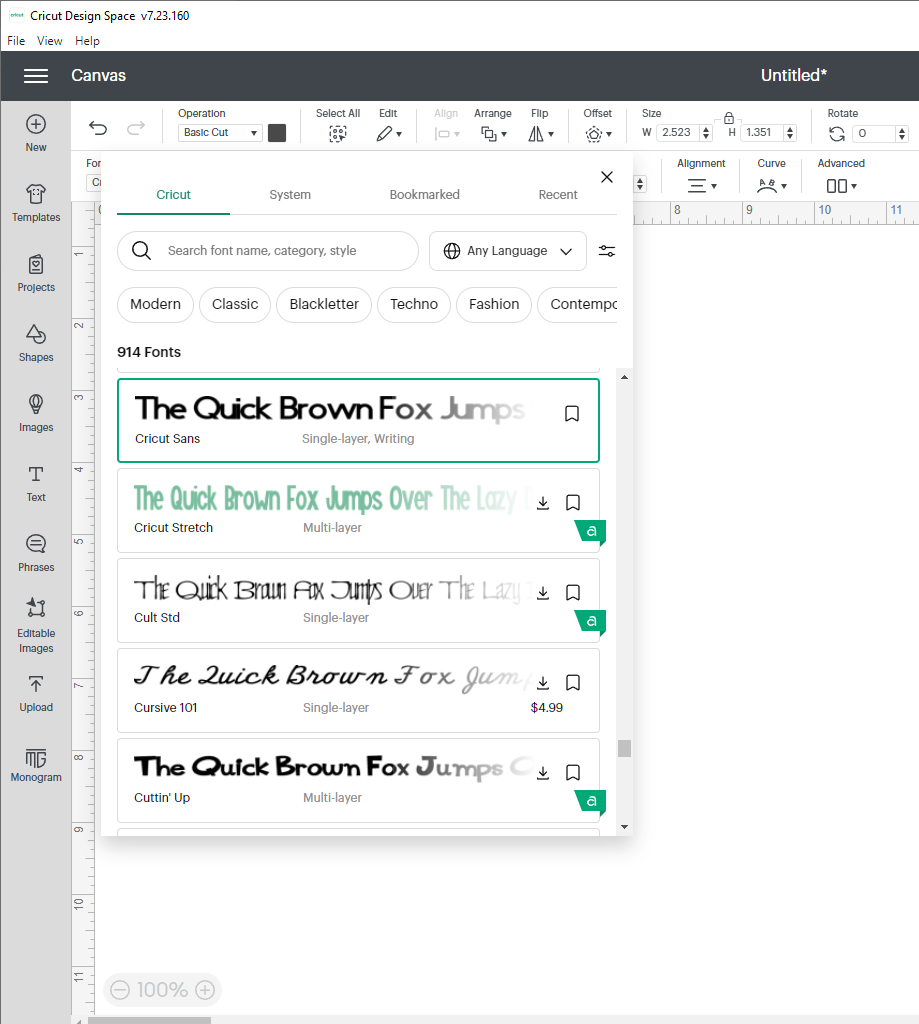
Task: Bookmark the Cult Std font
Action: [573, 592]
